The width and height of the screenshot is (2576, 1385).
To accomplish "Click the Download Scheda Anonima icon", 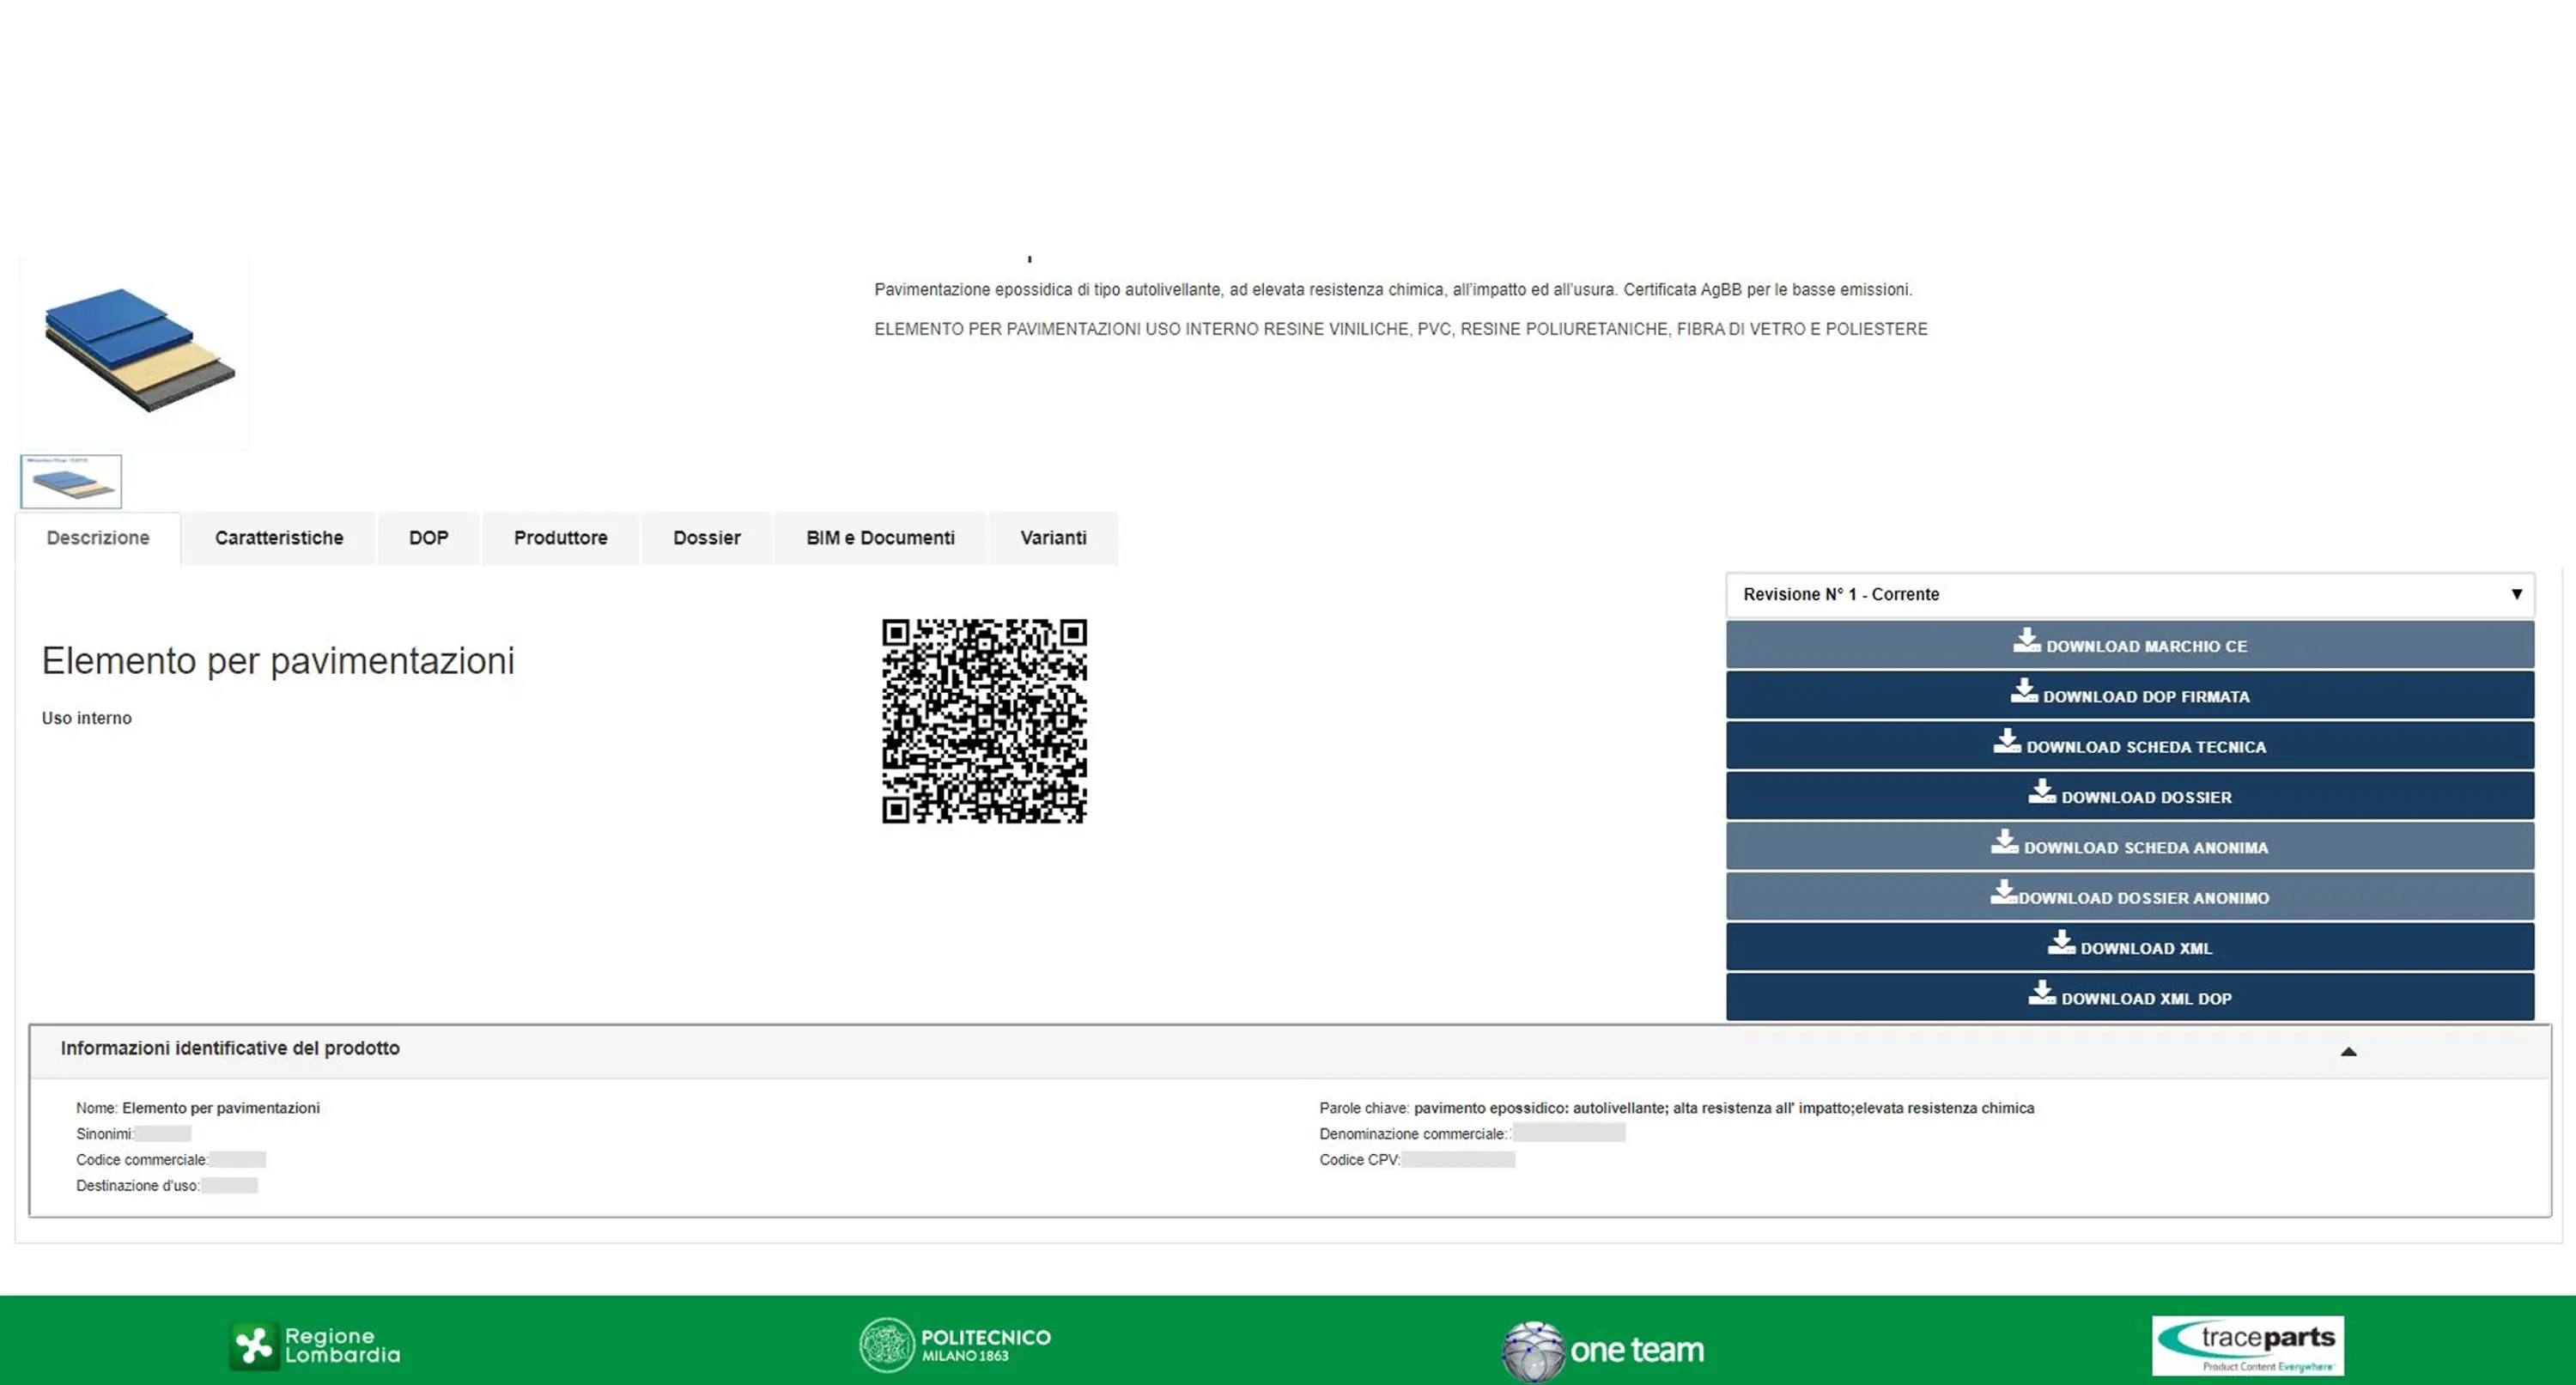I will coord(2004,842).
